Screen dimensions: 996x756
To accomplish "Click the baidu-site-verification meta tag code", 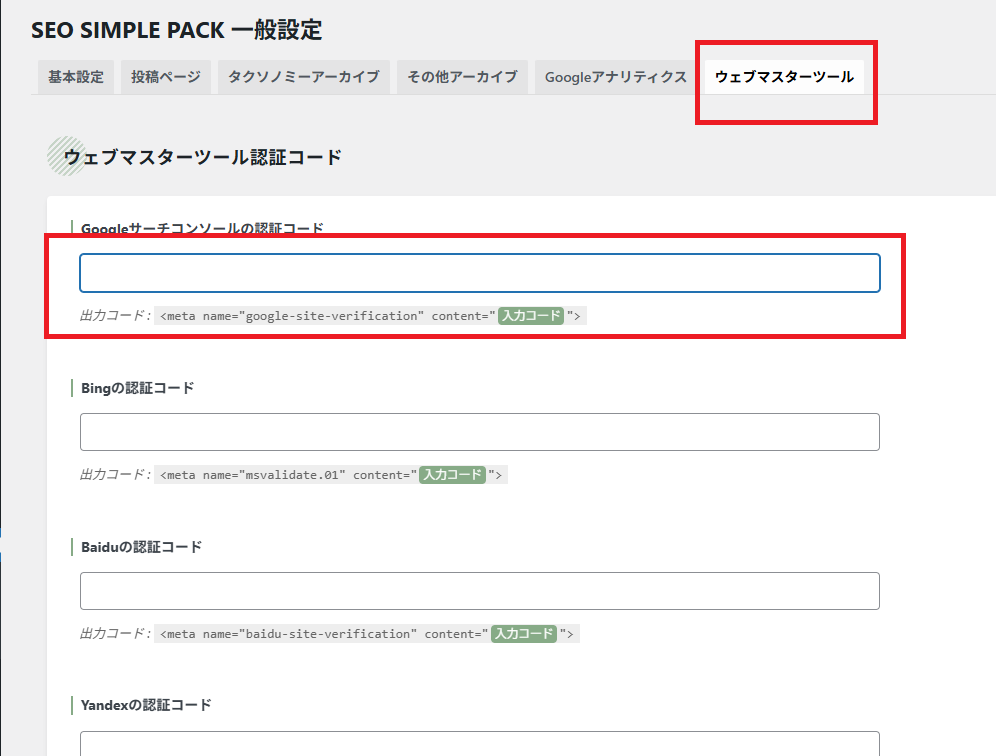I will click(x=322, y=634).
